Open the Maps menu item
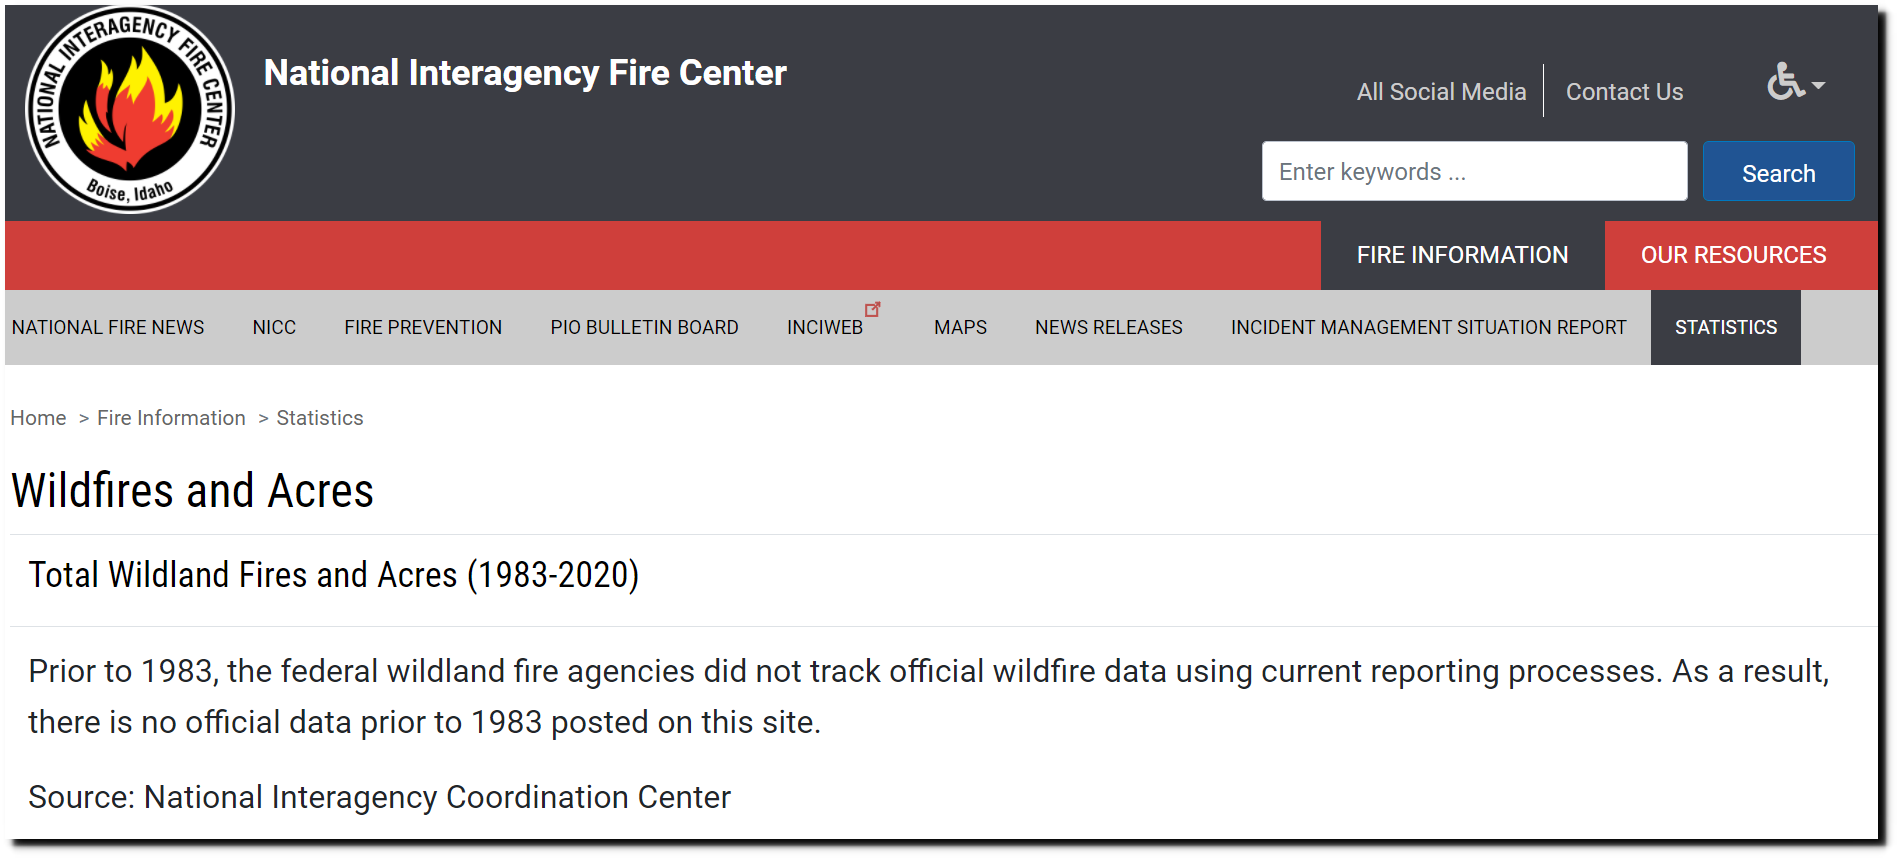The height and width of the screenshot is (858, 1897). coord(960,327)
